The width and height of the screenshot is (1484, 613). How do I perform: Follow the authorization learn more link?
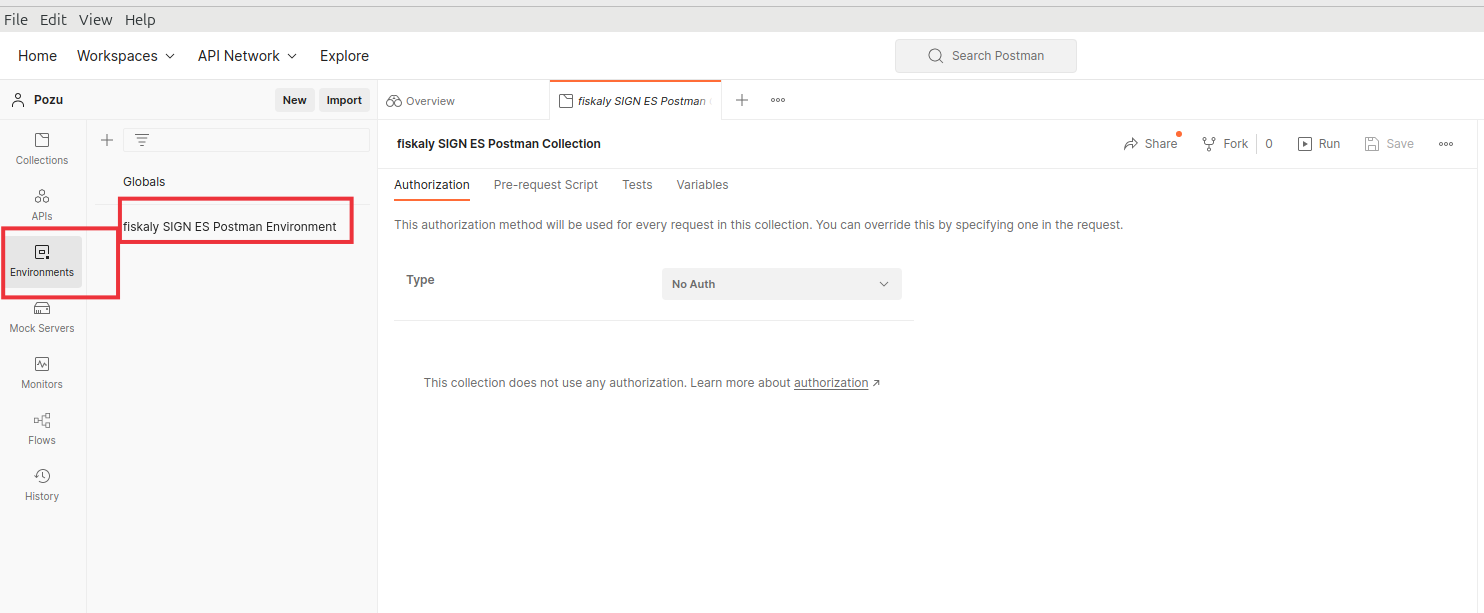pos(831,383)
